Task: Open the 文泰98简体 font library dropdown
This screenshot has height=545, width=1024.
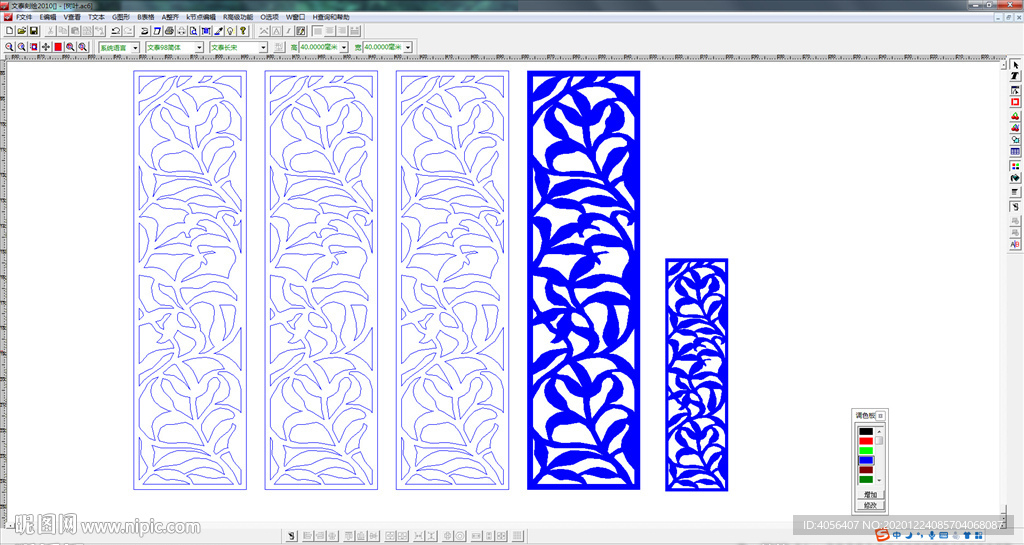Action: click(199, 48)
